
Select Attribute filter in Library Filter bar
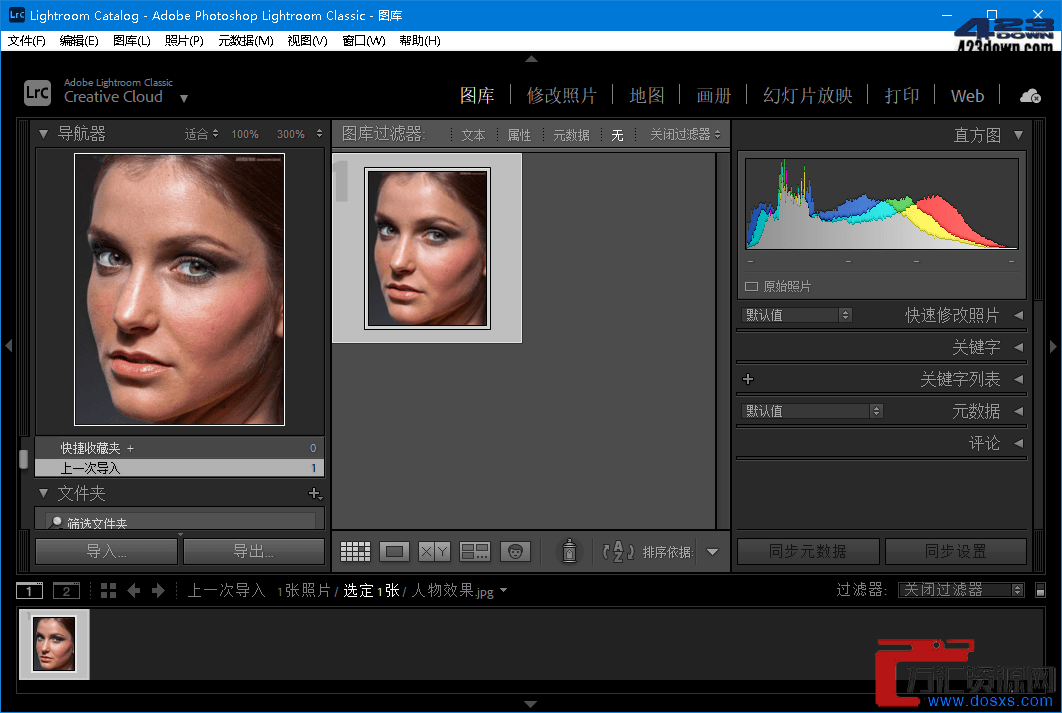[x=519, y=135]
